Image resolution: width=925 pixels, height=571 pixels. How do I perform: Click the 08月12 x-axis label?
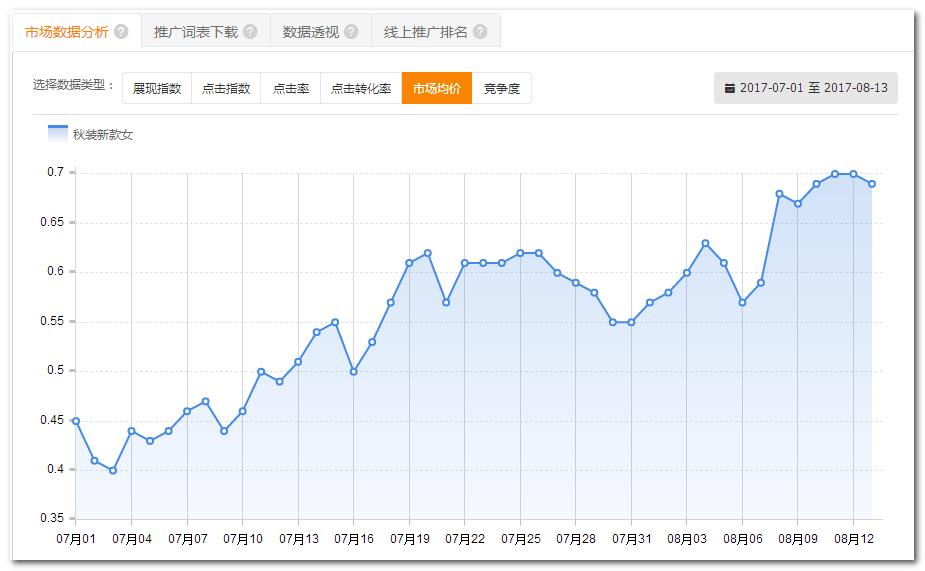click(x=854, y=539)
